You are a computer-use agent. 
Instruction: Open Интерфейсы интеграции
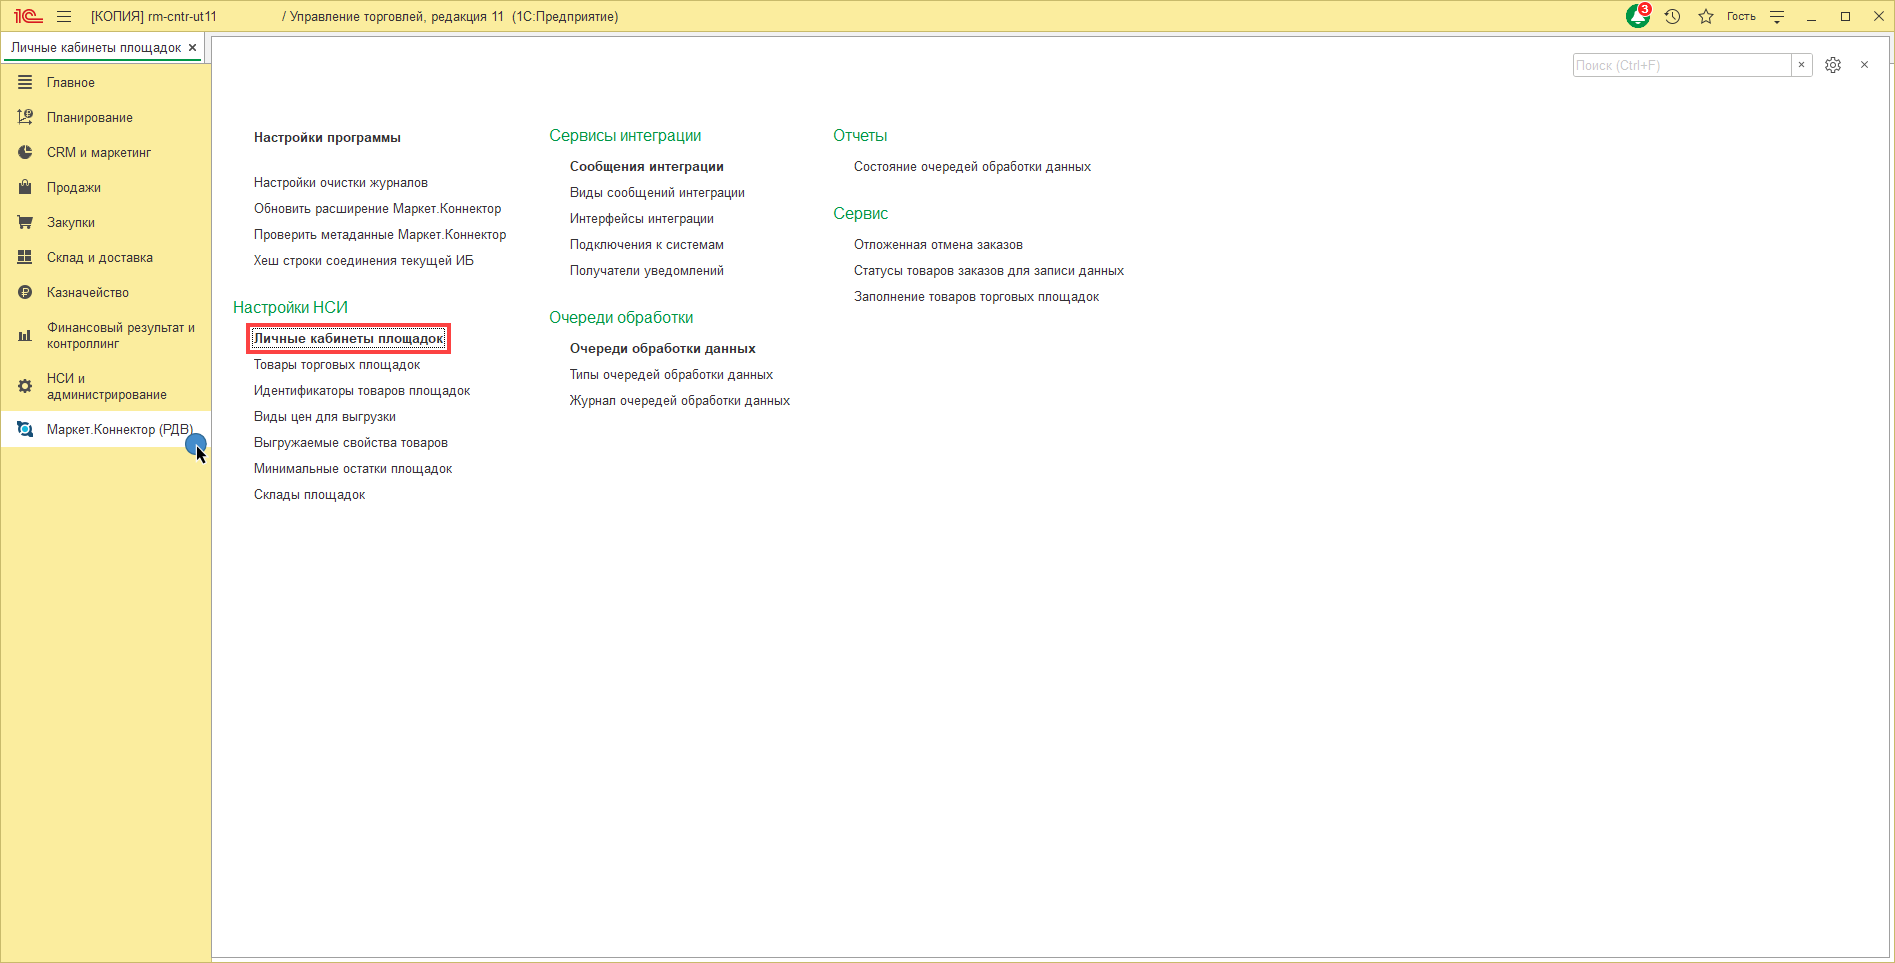point(642,218)
